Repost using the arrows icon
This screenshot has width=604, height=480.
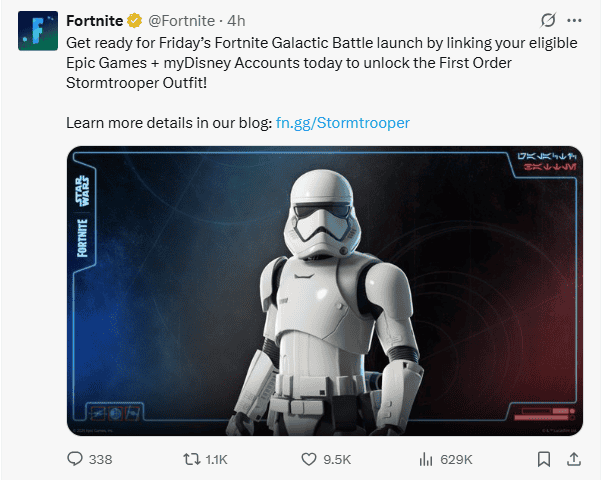[x=185, y=459]
